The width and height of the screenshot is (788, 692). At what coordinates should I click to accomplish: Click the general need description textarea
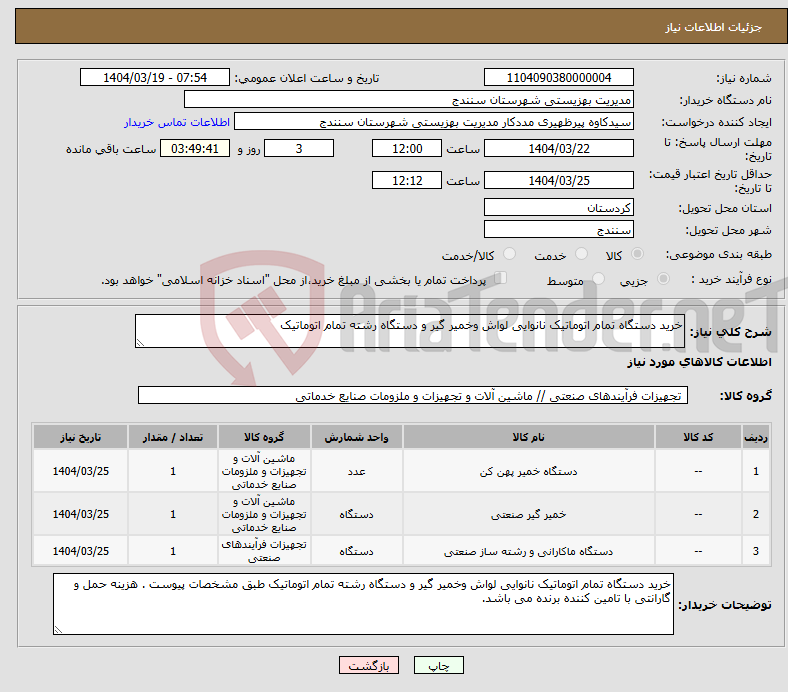click(410, 331)
